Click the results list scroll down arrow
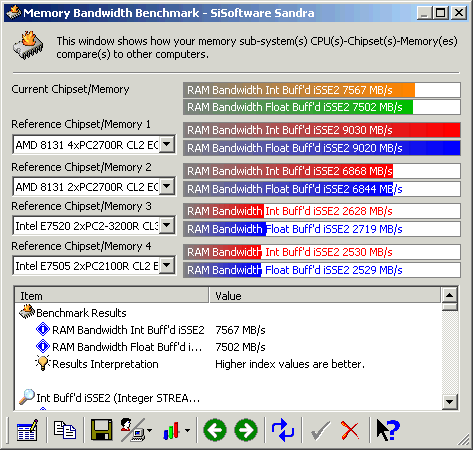The image size is (473, 450). pyautogui.click(x=449, y=401)
